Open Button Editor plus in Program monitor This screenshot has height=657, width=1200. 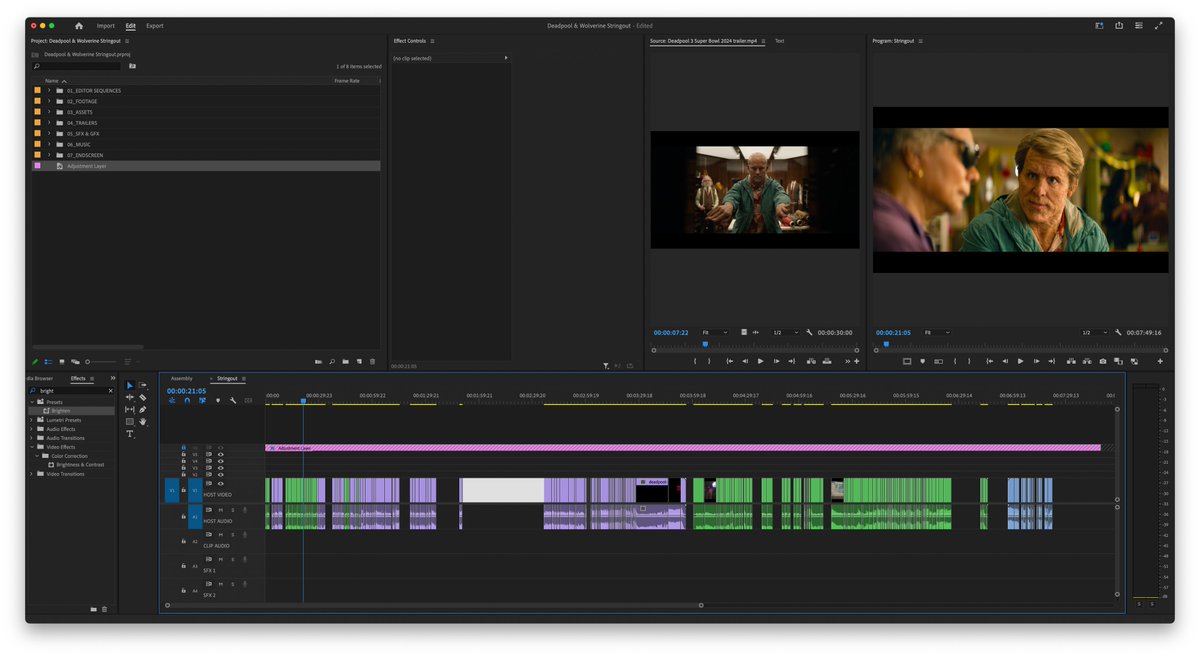[1160, 361]
